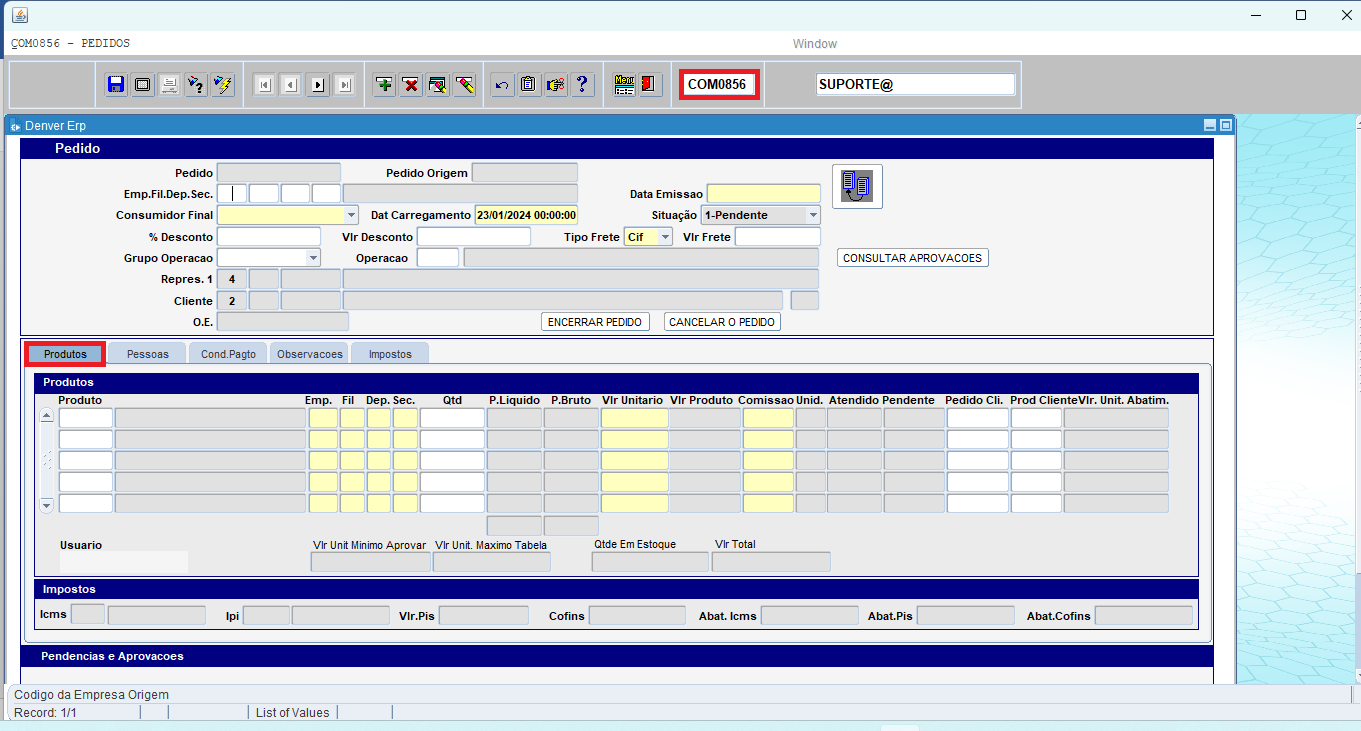The width and height of the screenshot is (1361, 731).
Task: Go to the next record
Action: tap(318, 85)
